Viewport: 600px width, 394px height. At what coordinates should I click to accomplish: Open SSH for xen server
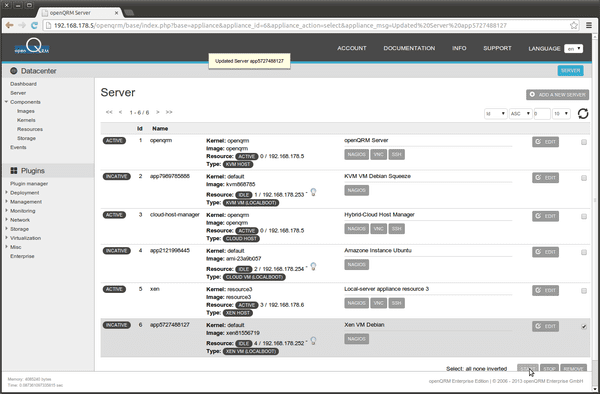(396, 303)
